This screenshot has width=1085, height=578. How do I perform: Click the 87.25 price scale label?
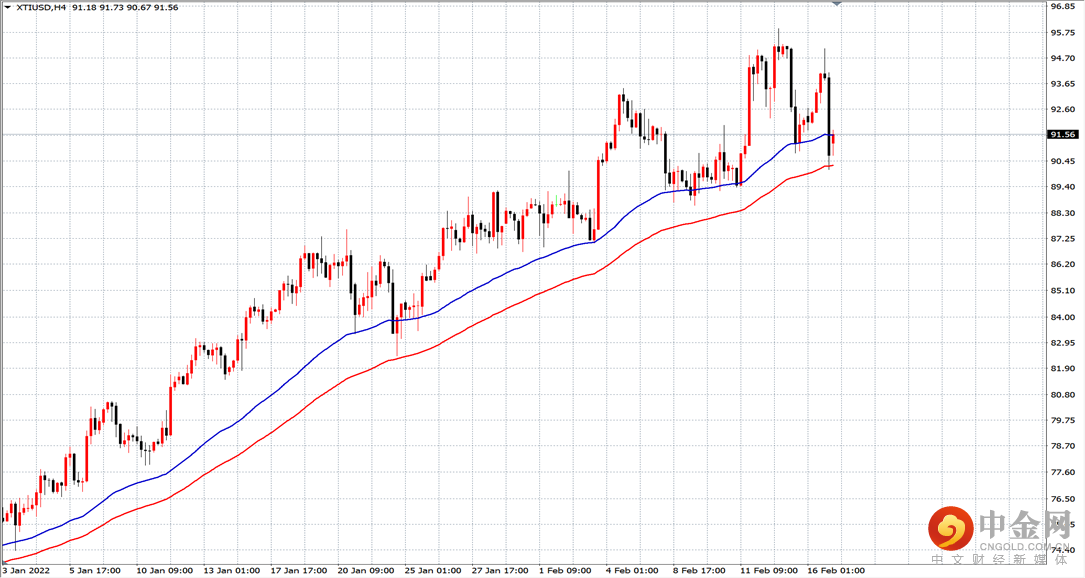click(1062, 239)
